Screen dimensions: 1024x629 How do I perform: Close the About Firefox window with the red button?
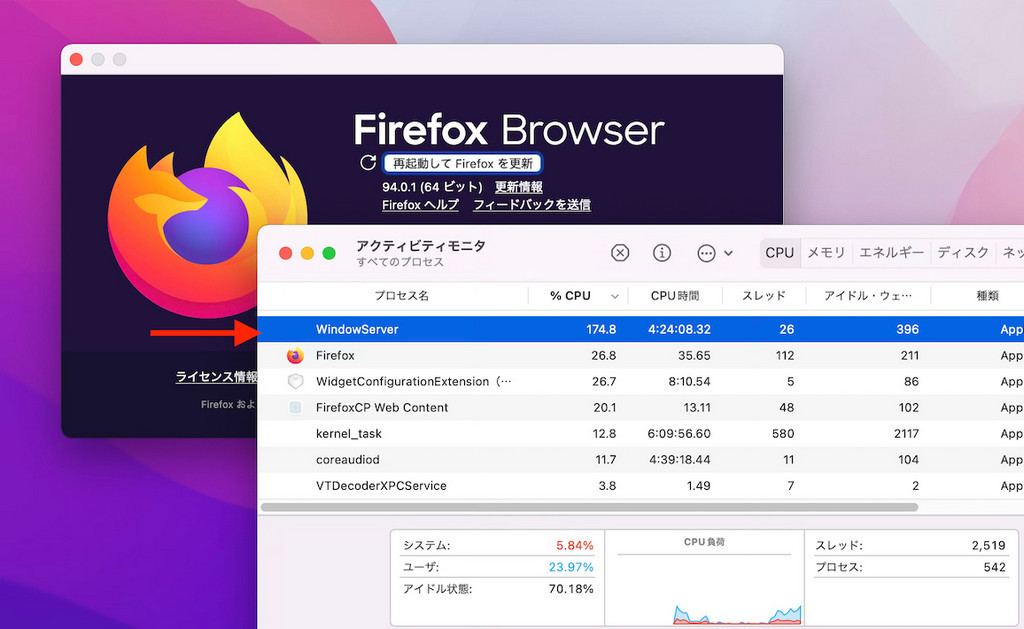point(76,59)
